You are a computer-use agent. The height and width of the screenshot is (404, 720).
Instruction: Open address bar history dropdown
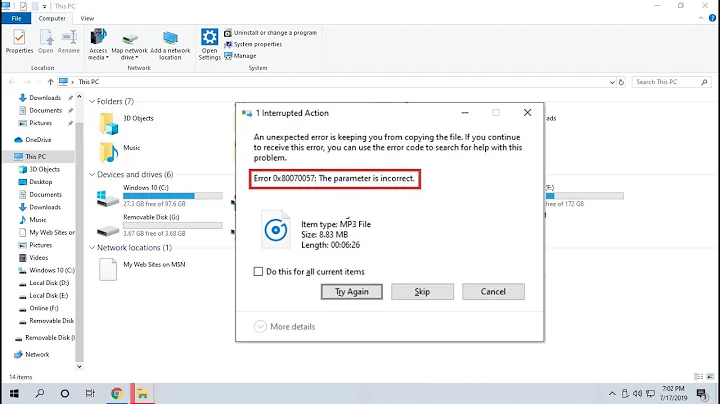612,82
